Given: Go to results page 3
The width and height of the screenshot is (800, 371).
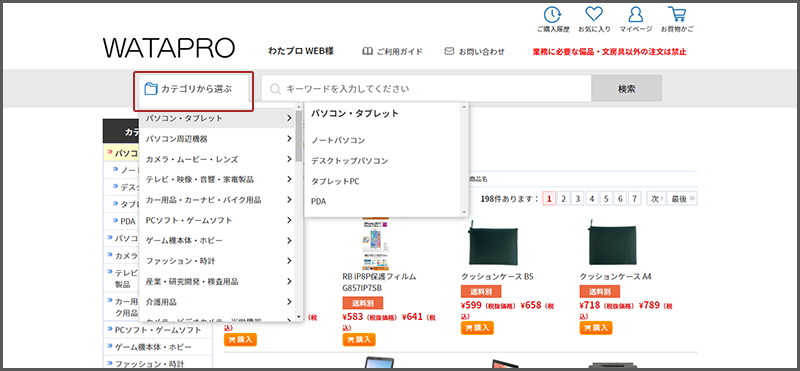Looking at the screenshot, I should click(x=578, y=199).
